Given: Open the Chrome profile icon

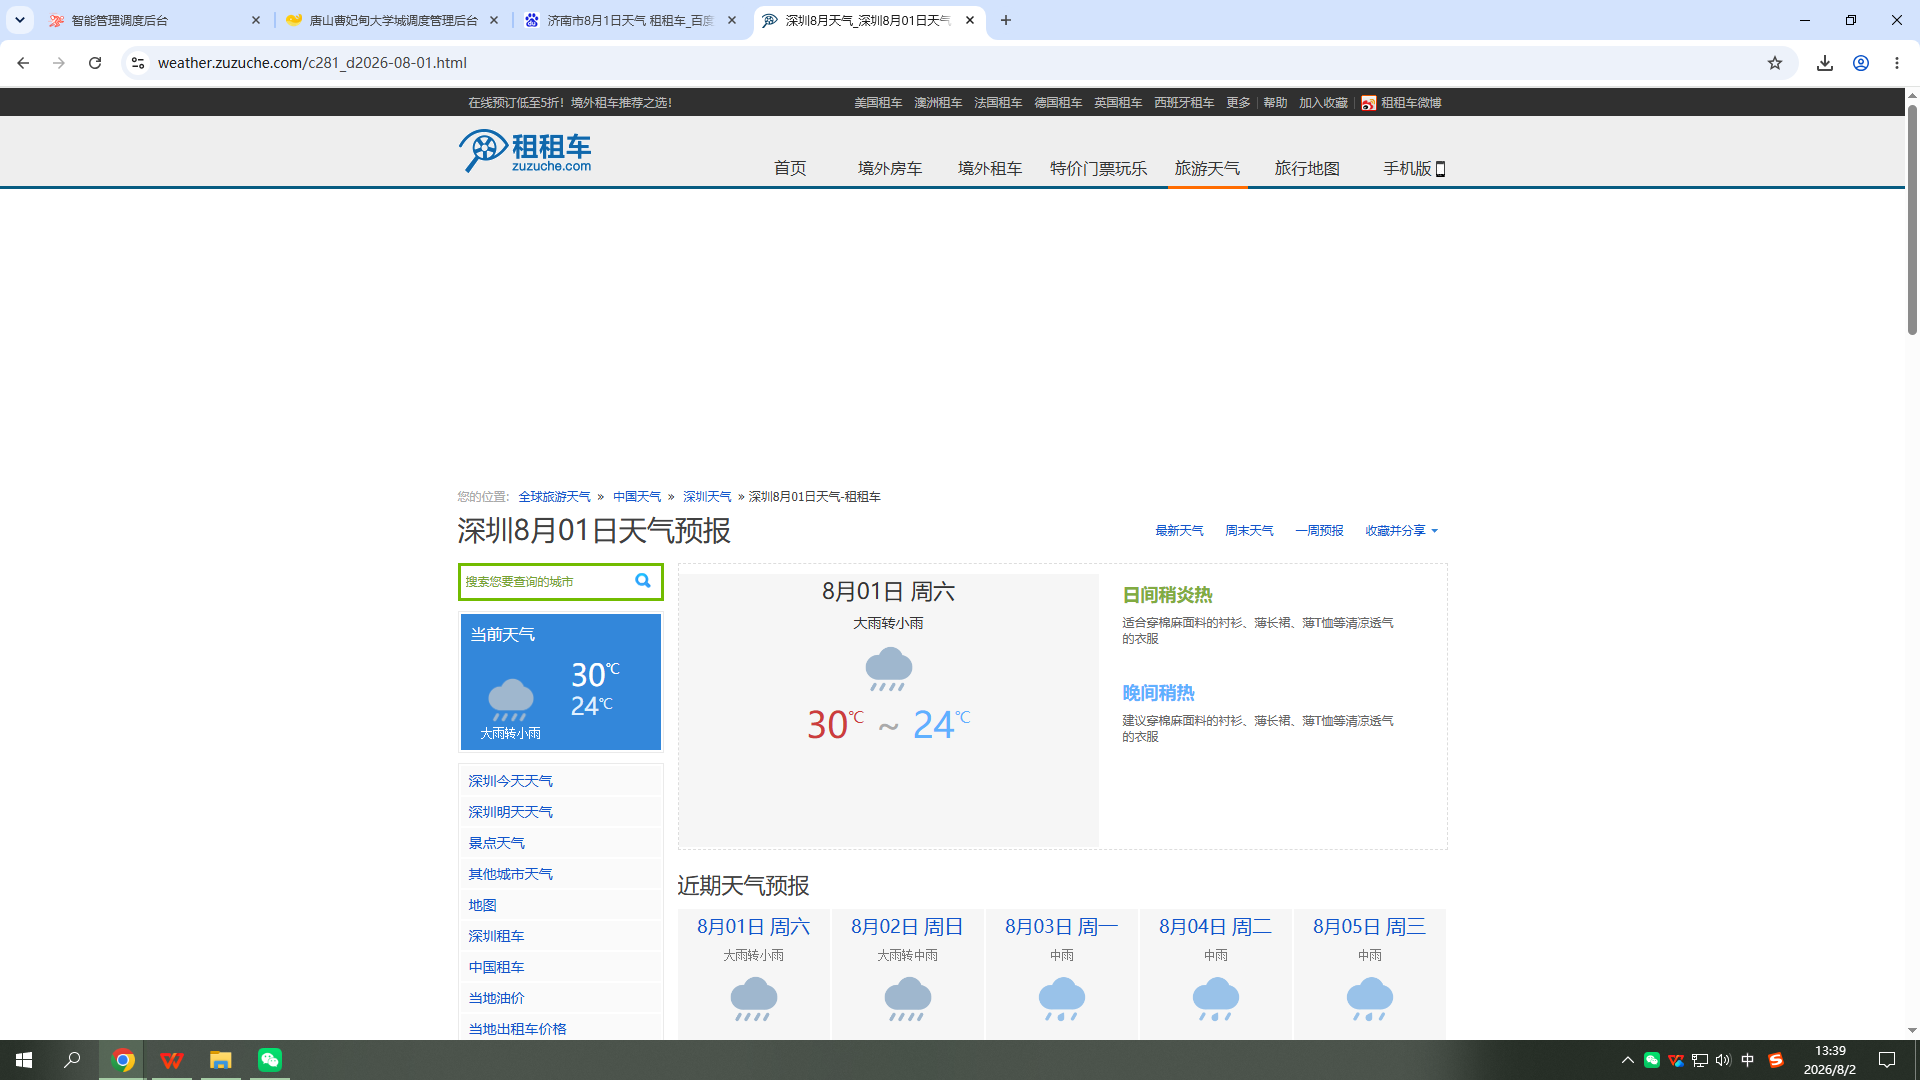Looking at the screenshot, I should (x=1861, y=63).
